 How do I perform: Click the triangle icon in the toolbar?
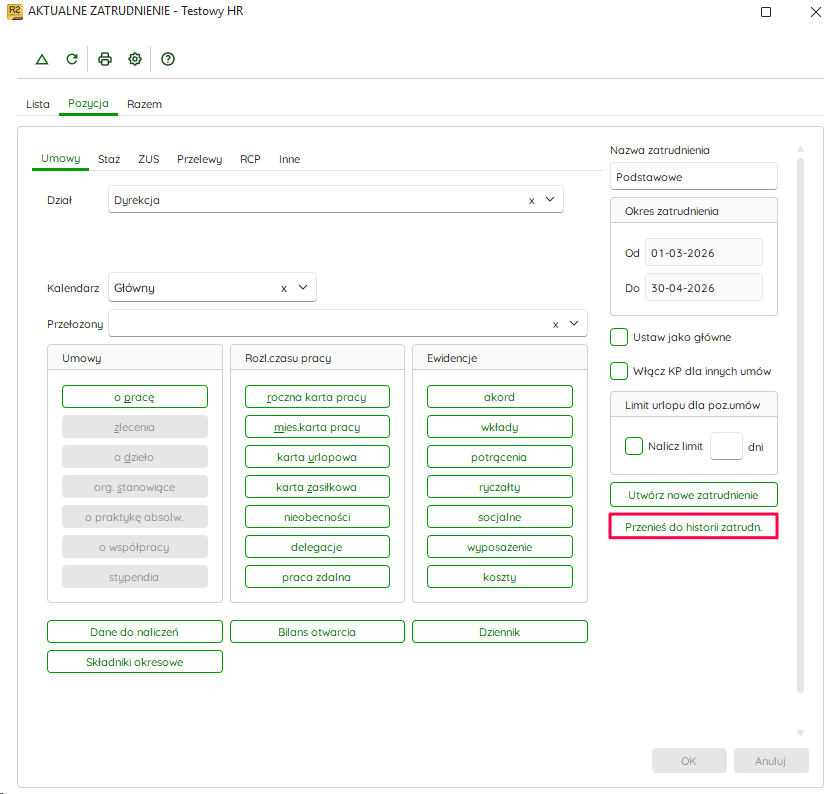(42, 59)
